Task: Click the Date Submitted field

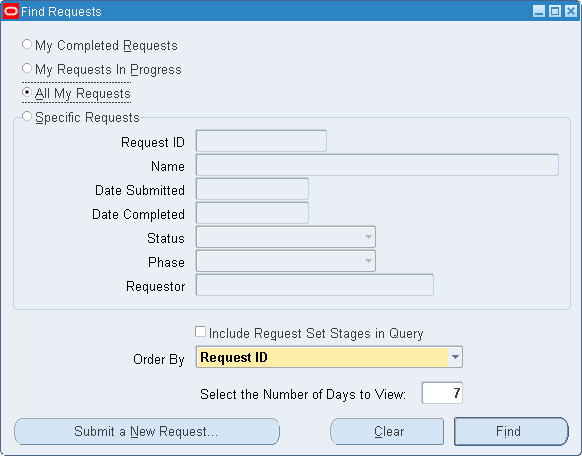Action: tap(252, 189)
